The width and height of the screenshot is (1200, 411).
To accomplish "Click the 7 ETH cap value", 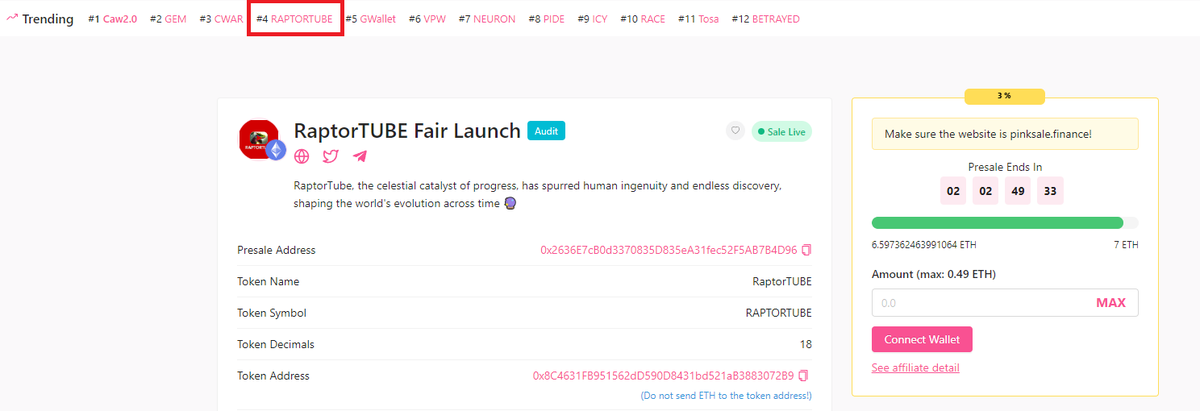I will pos(1126,244).
